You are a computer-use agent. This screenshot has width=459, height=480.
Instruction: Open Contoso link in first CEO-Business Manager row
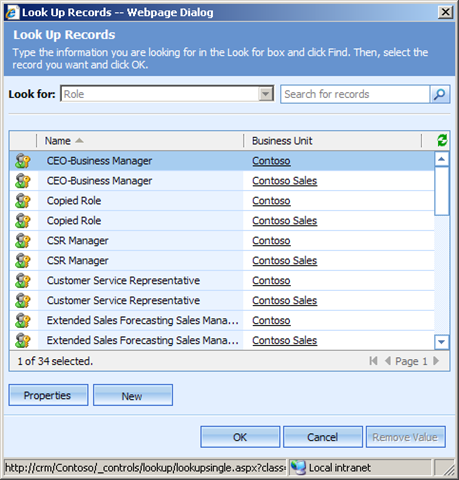(271, 161)
